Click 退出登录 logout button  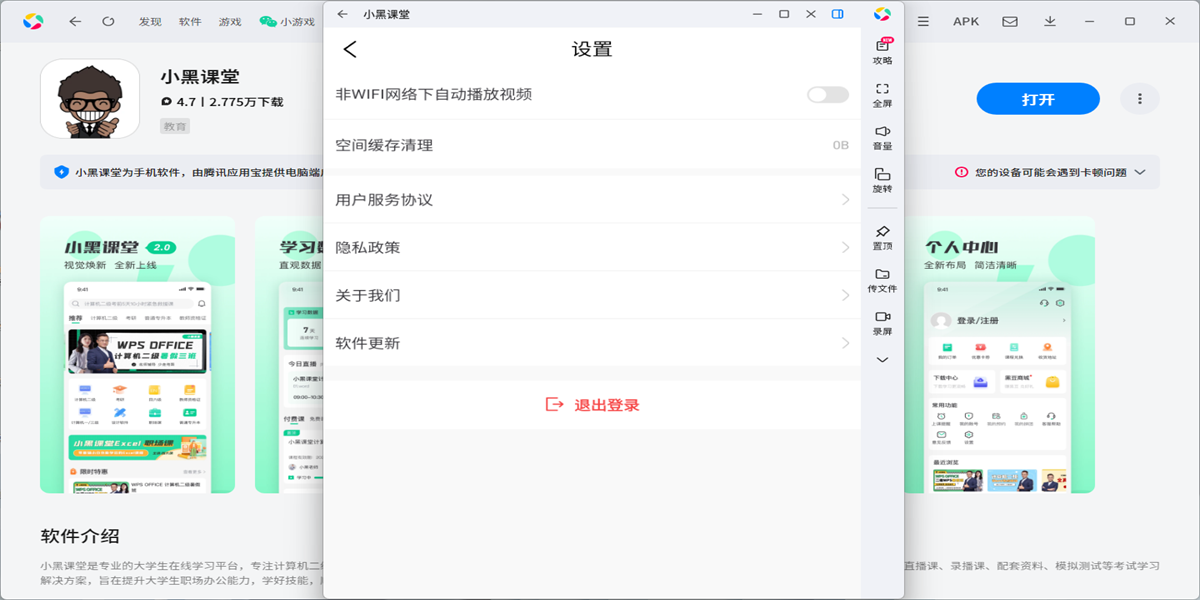(x=592, y=405)
